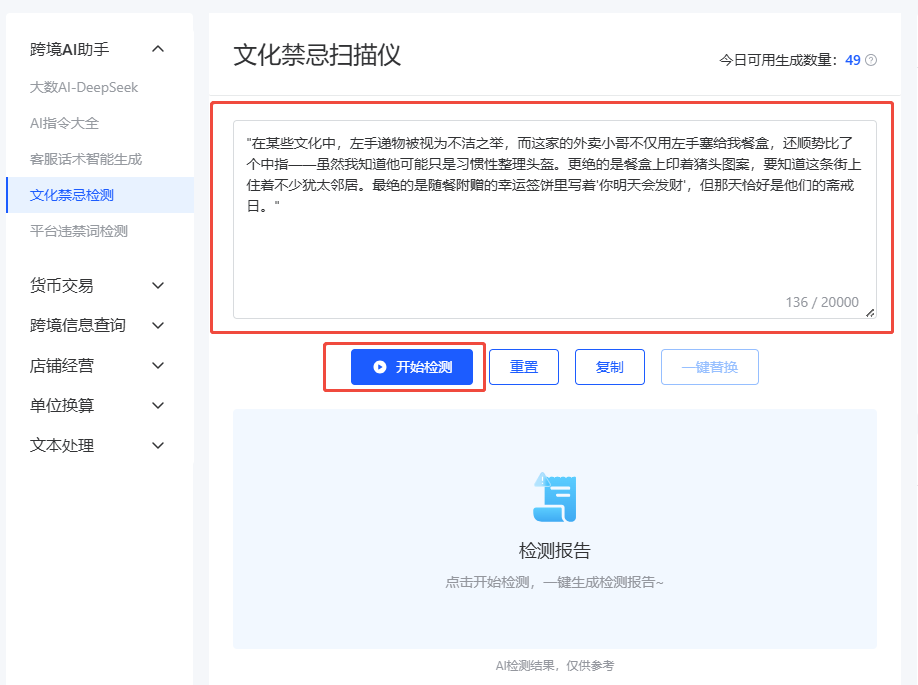Expand the 跨境信息查询 section
This screenshot has width=918, height=685.
(157, 326)
